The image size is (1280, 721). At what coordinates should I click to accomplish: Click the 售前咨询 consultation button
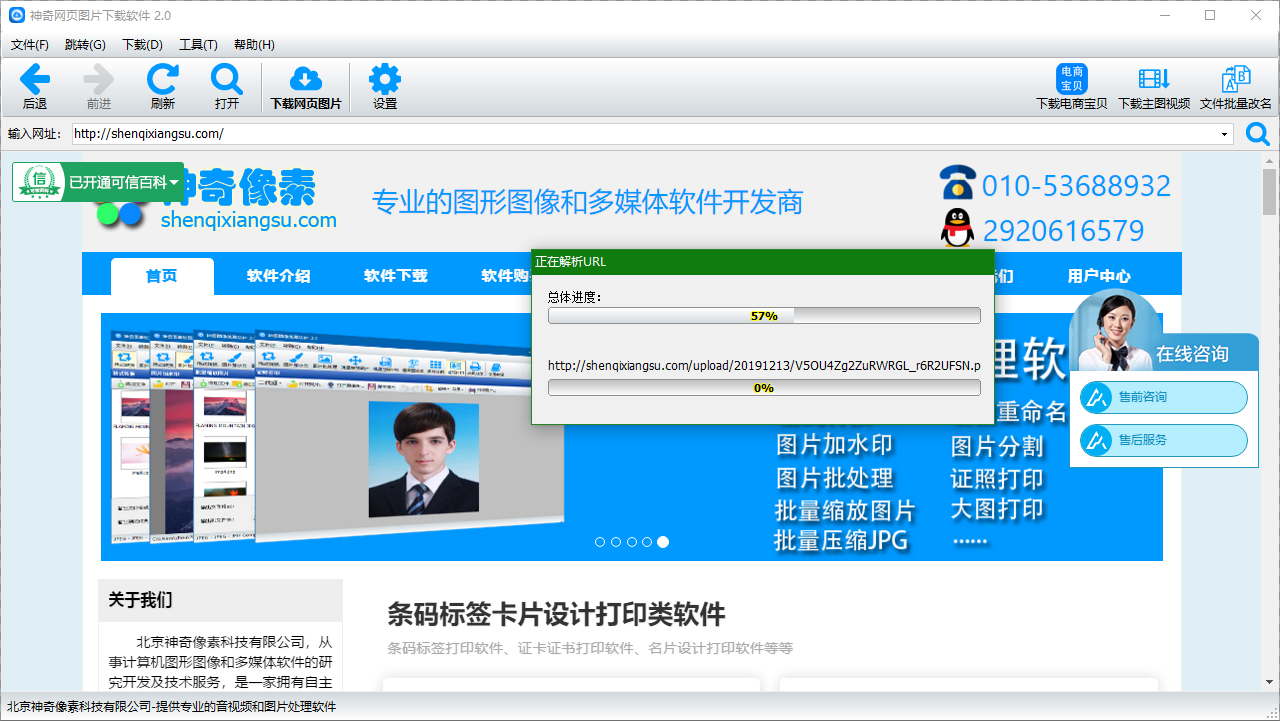[x=1162, y=397]
